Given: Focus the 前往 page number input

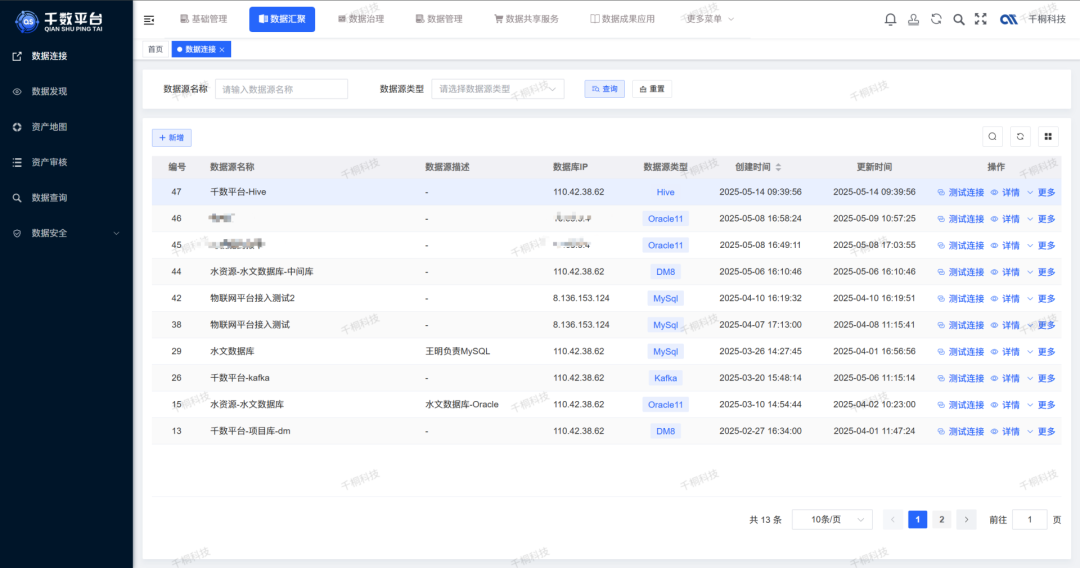Looking at the screenshot, I should 1030,520.
